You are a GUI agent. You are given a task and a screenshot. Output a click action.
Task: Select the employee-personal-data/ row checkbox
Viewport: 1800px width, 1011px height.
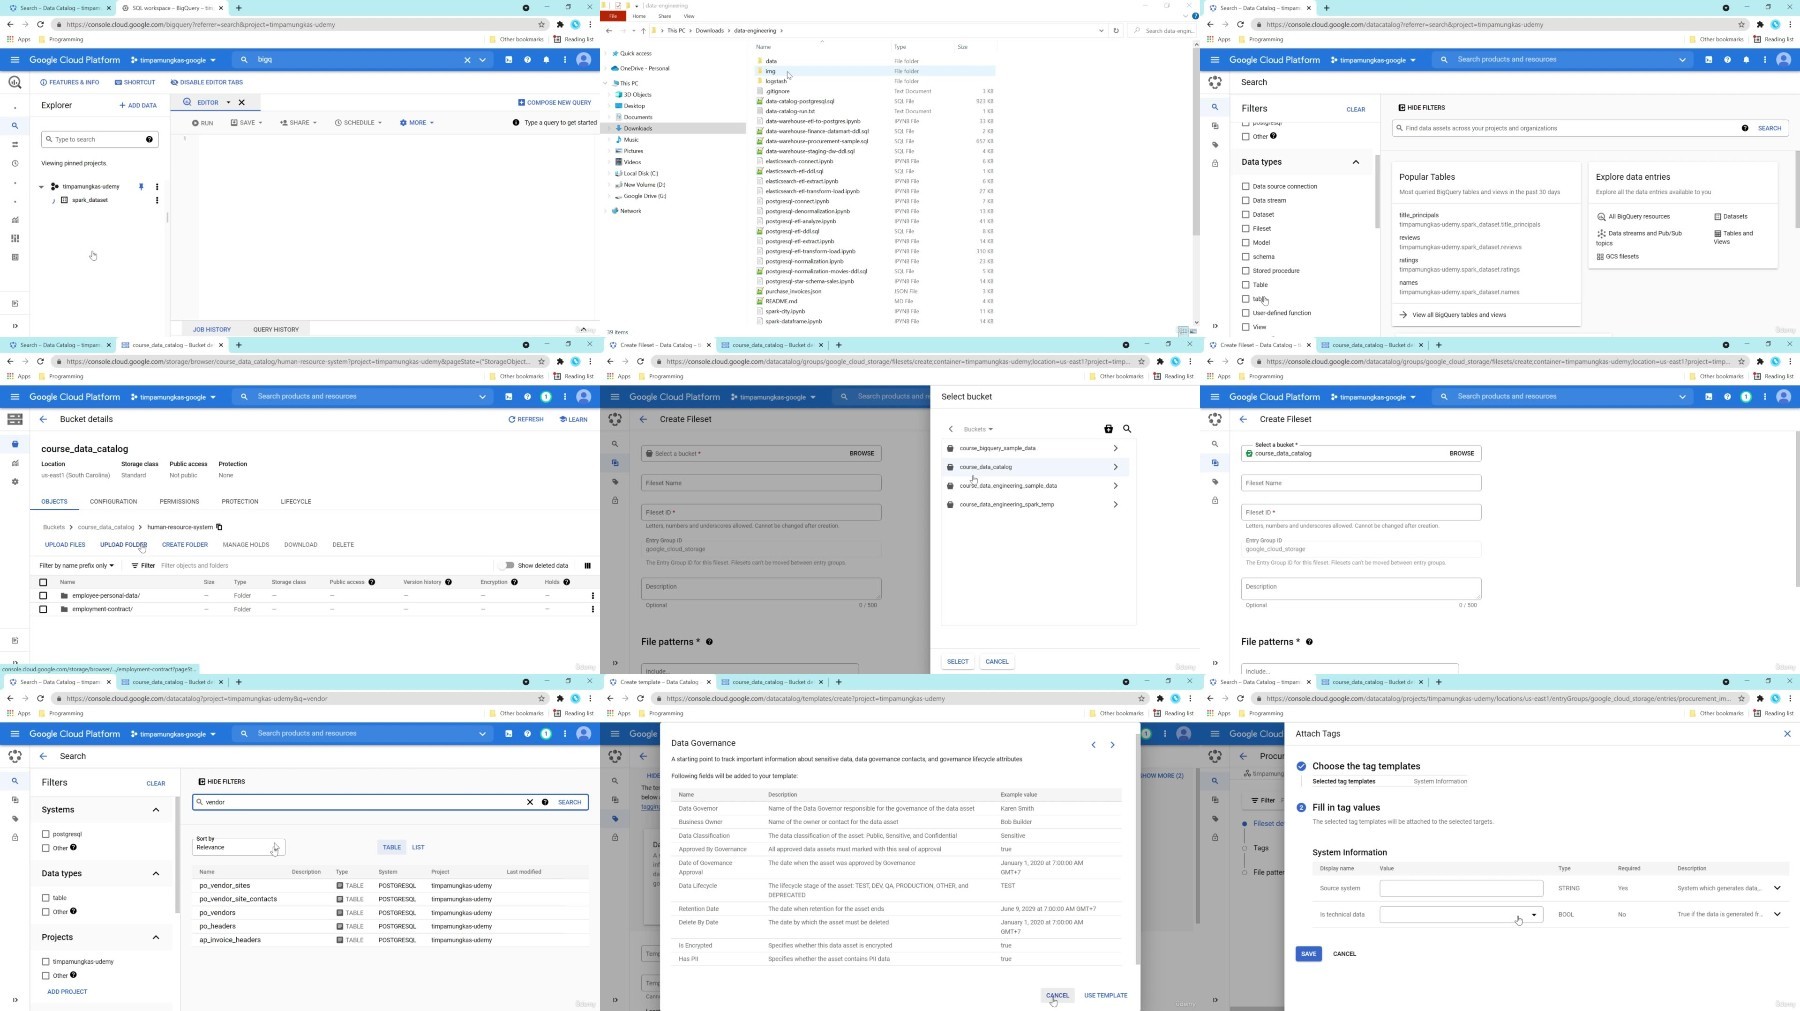pyautogui.click(x=43, y=596)
